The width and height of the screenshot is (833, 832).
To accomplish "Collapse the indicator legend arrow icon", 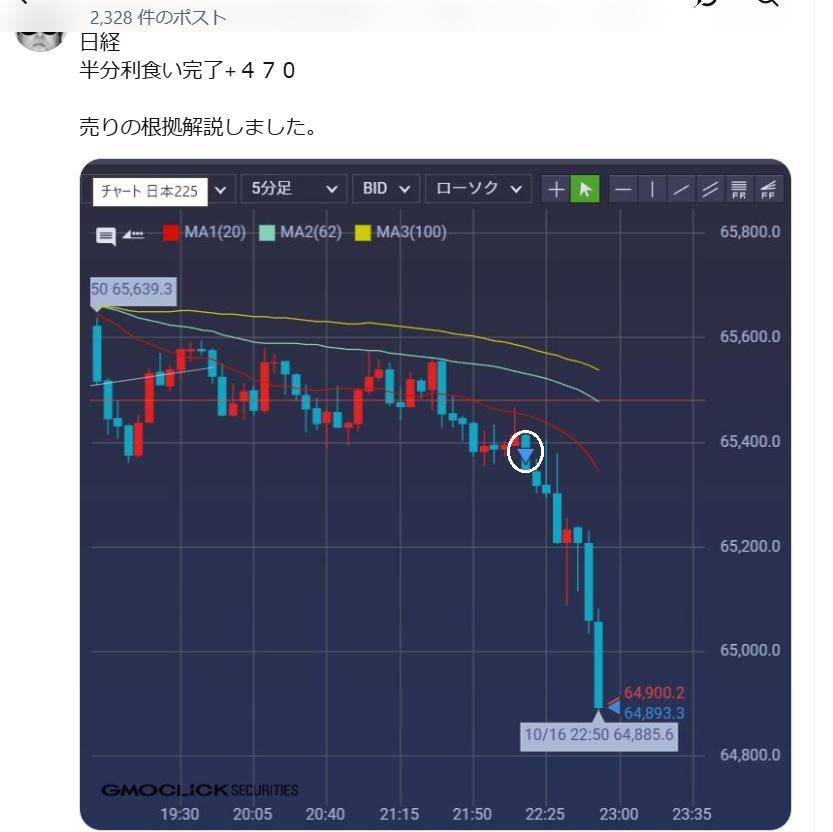I will pos(133,234).
